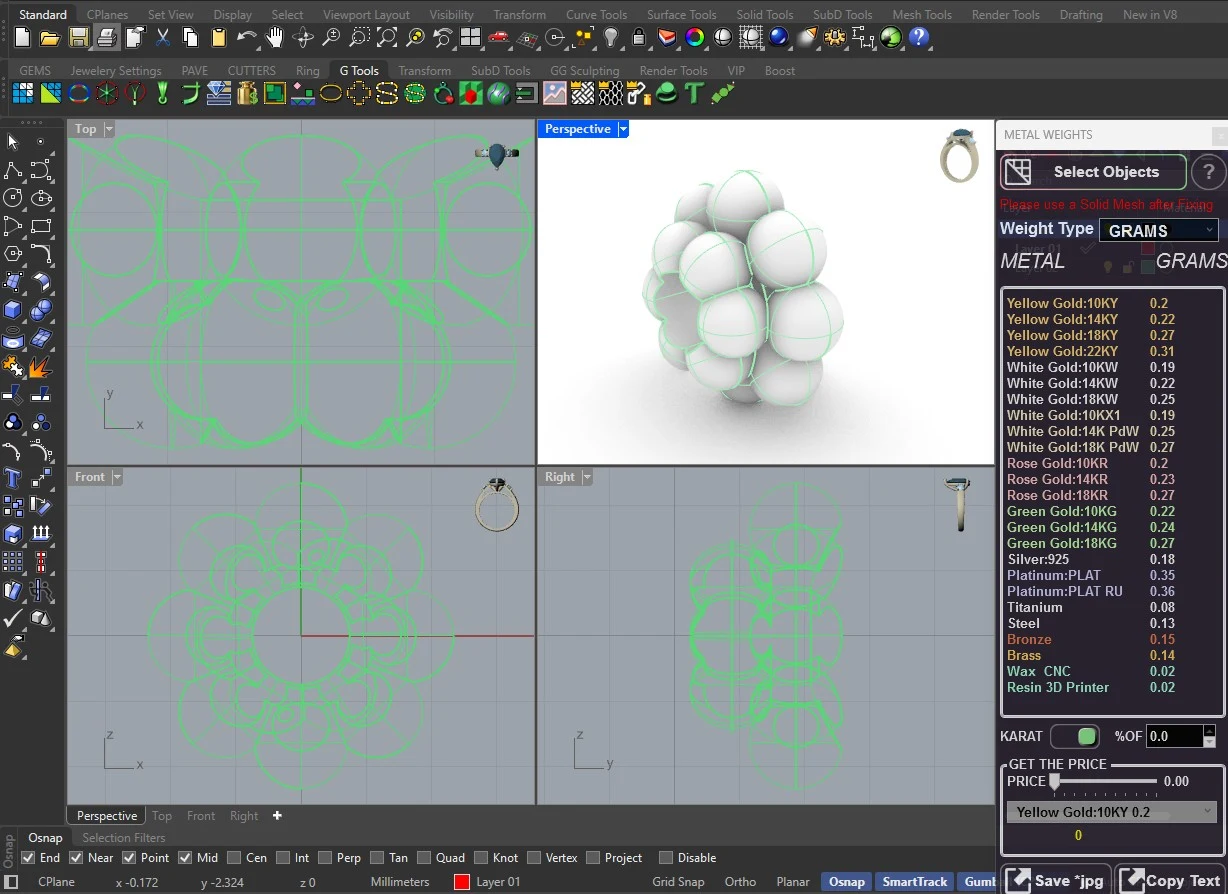1228x894 pixels.
Task: Click the light bulb hide icon
Action: click(x=611, y=38)
